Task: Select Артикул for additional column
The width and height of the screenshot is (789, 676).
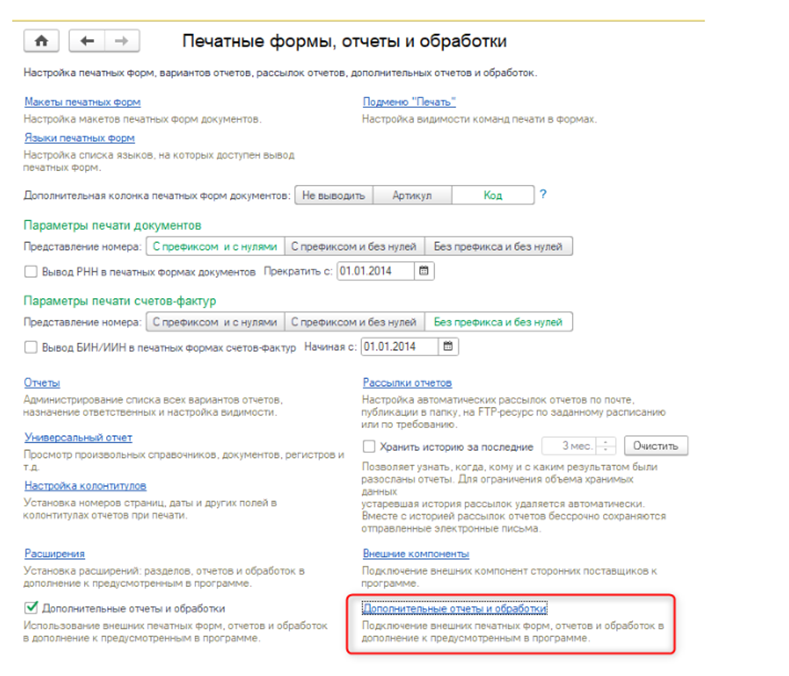Action: click(x=412, y=195)
